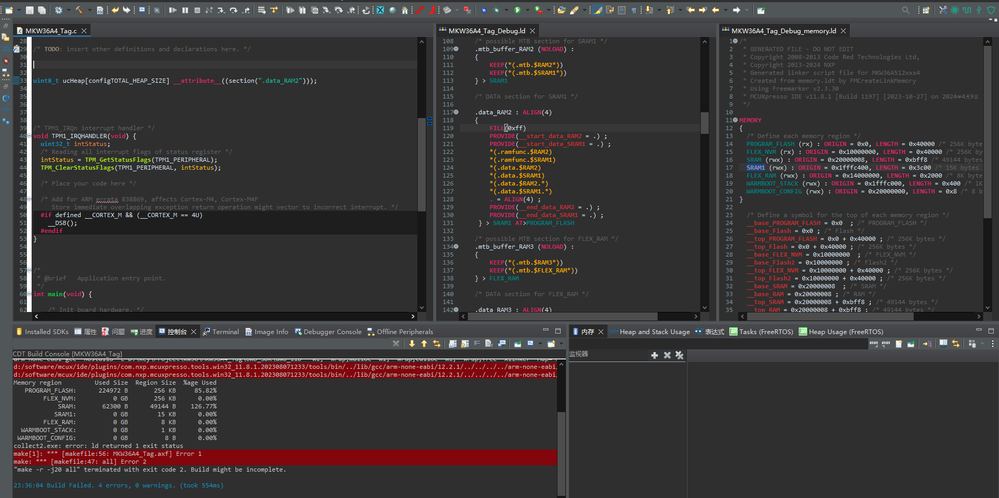999x498 pixels.
Task: Collapse the MEMORY block in memory.ld
Action: [x=735, y=120]
